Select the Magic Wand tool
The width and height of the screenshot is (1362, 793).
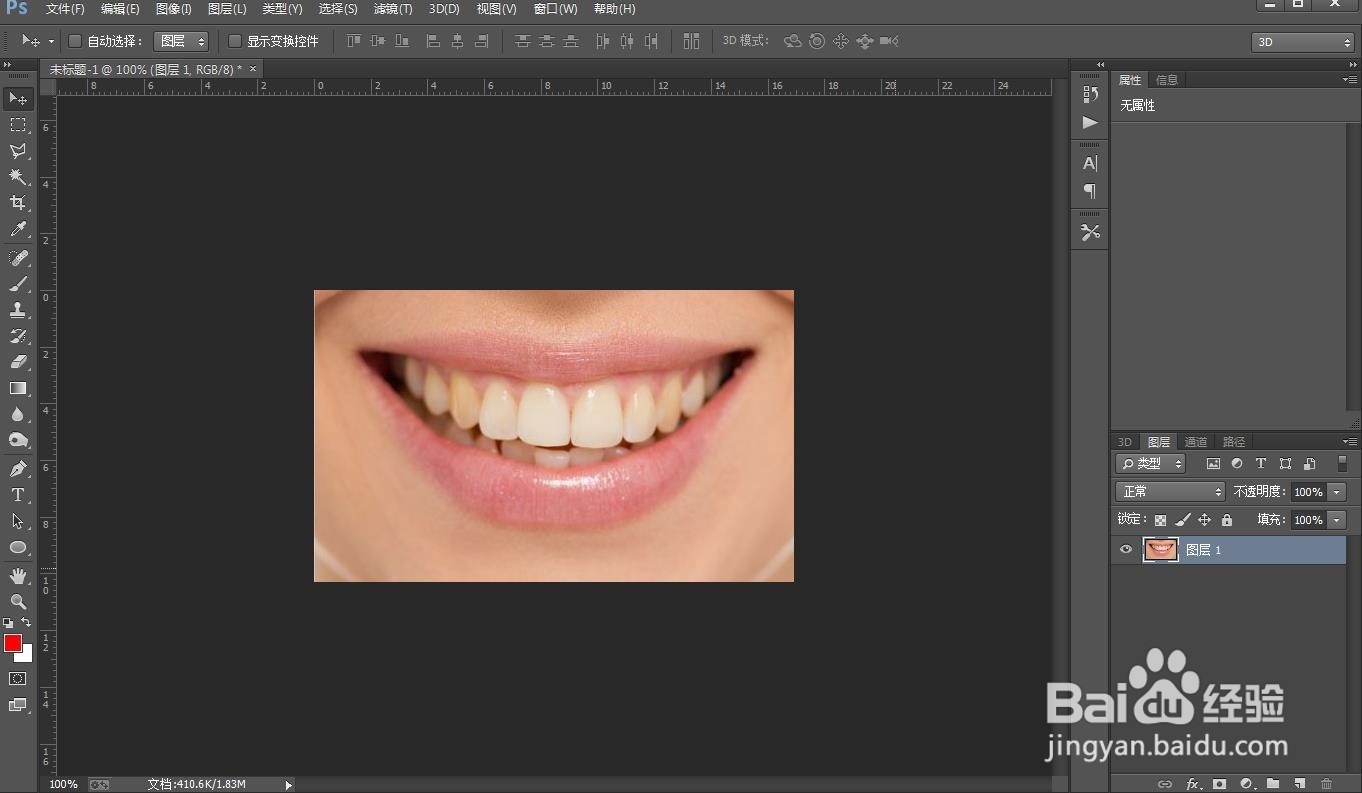(18, 177)
